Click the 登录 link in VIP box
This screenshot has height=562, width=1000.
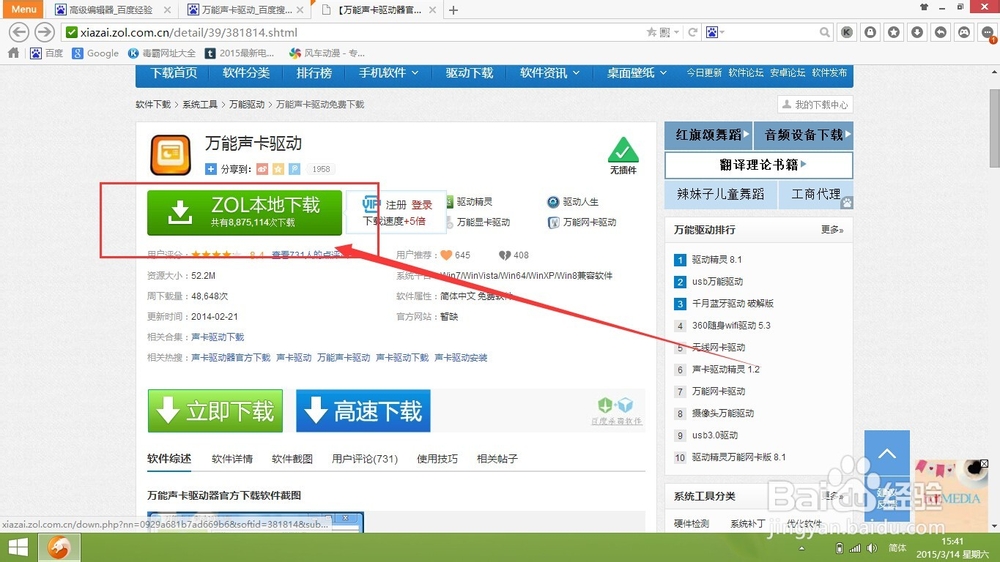pyautogui.click(x=422, y=205)
